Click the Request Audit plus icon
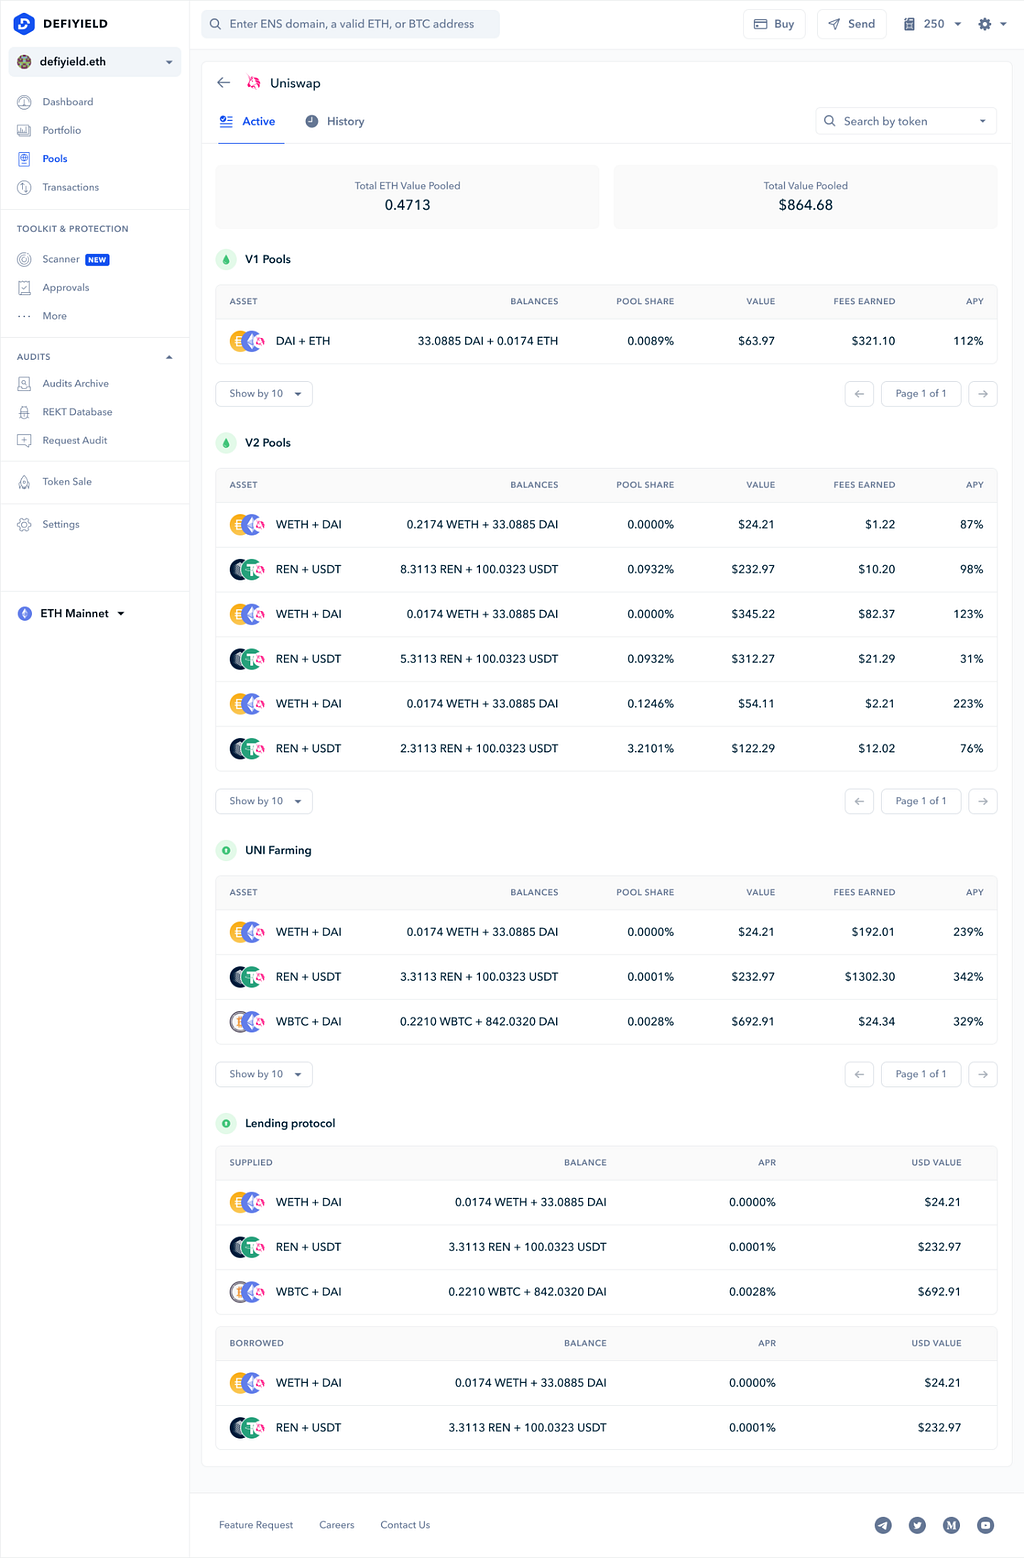This screenshot has width=1024, height=1558. point(24,440)
